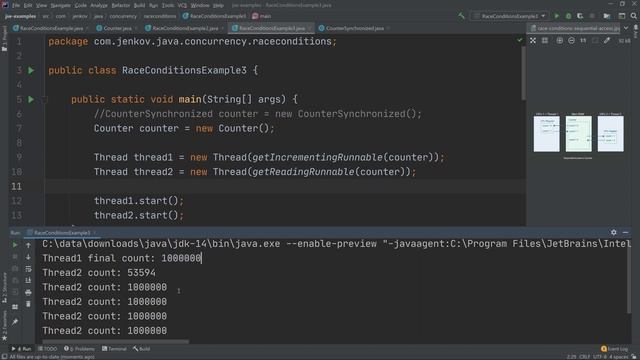Collapse main method fold marker at line 5
The image size is (640, 360).
click(x=45, y=99)
